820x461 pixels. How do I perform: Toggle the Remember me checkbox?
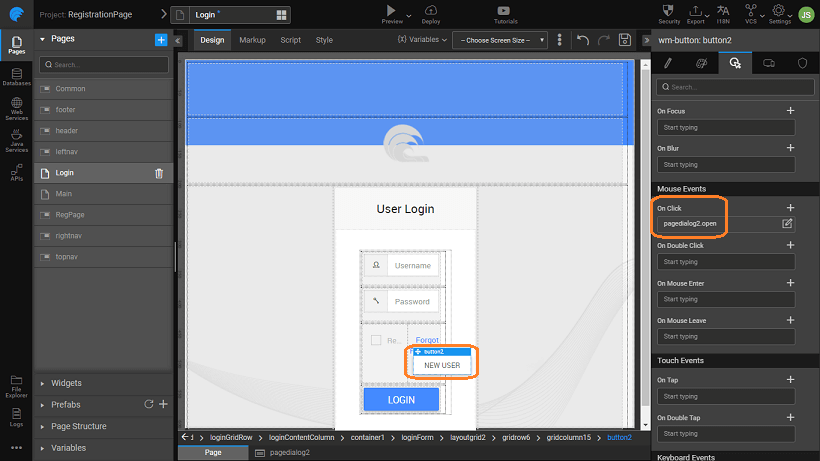(375, 340)
